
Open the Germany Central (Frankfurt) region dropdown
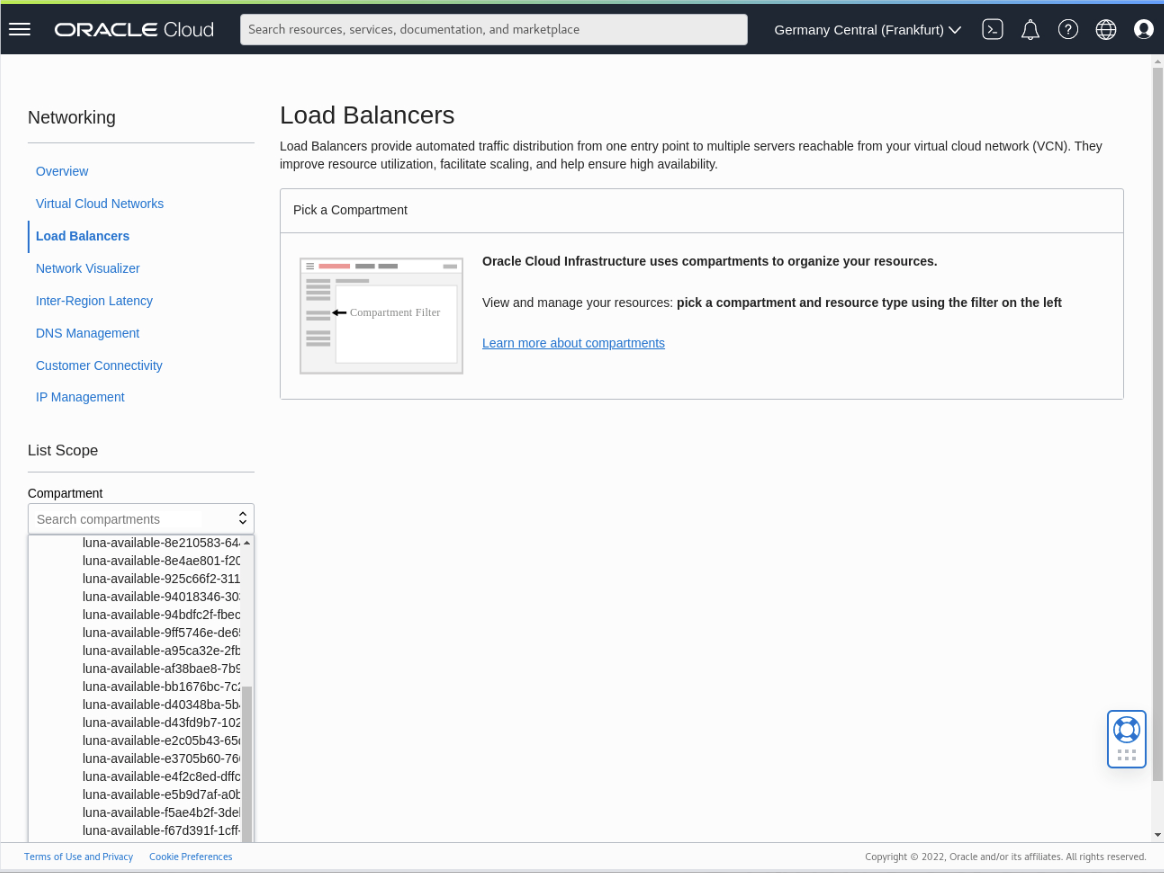click(x=865, y=29)
